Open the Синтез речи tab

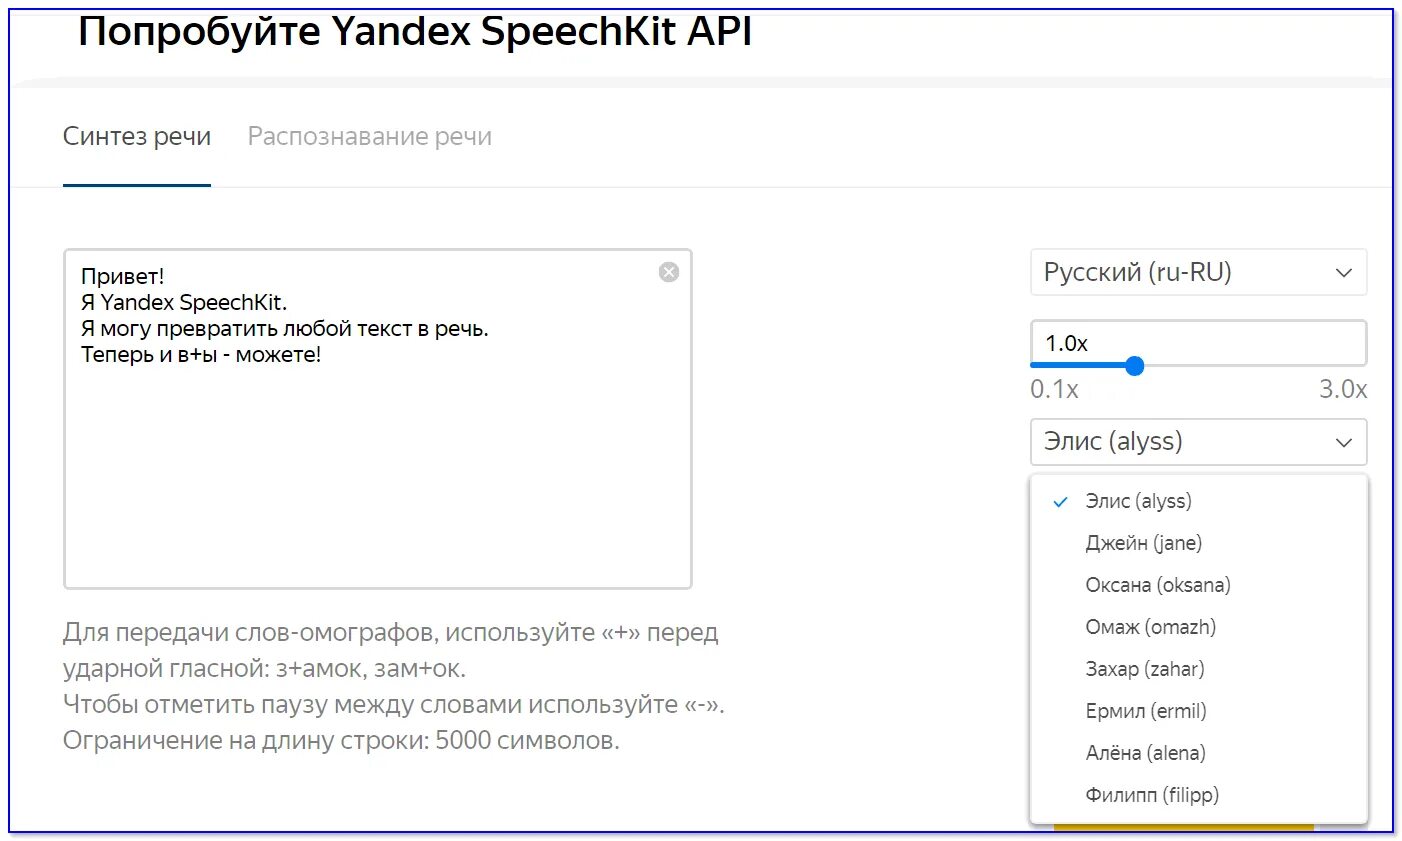[x=137, y=137]
